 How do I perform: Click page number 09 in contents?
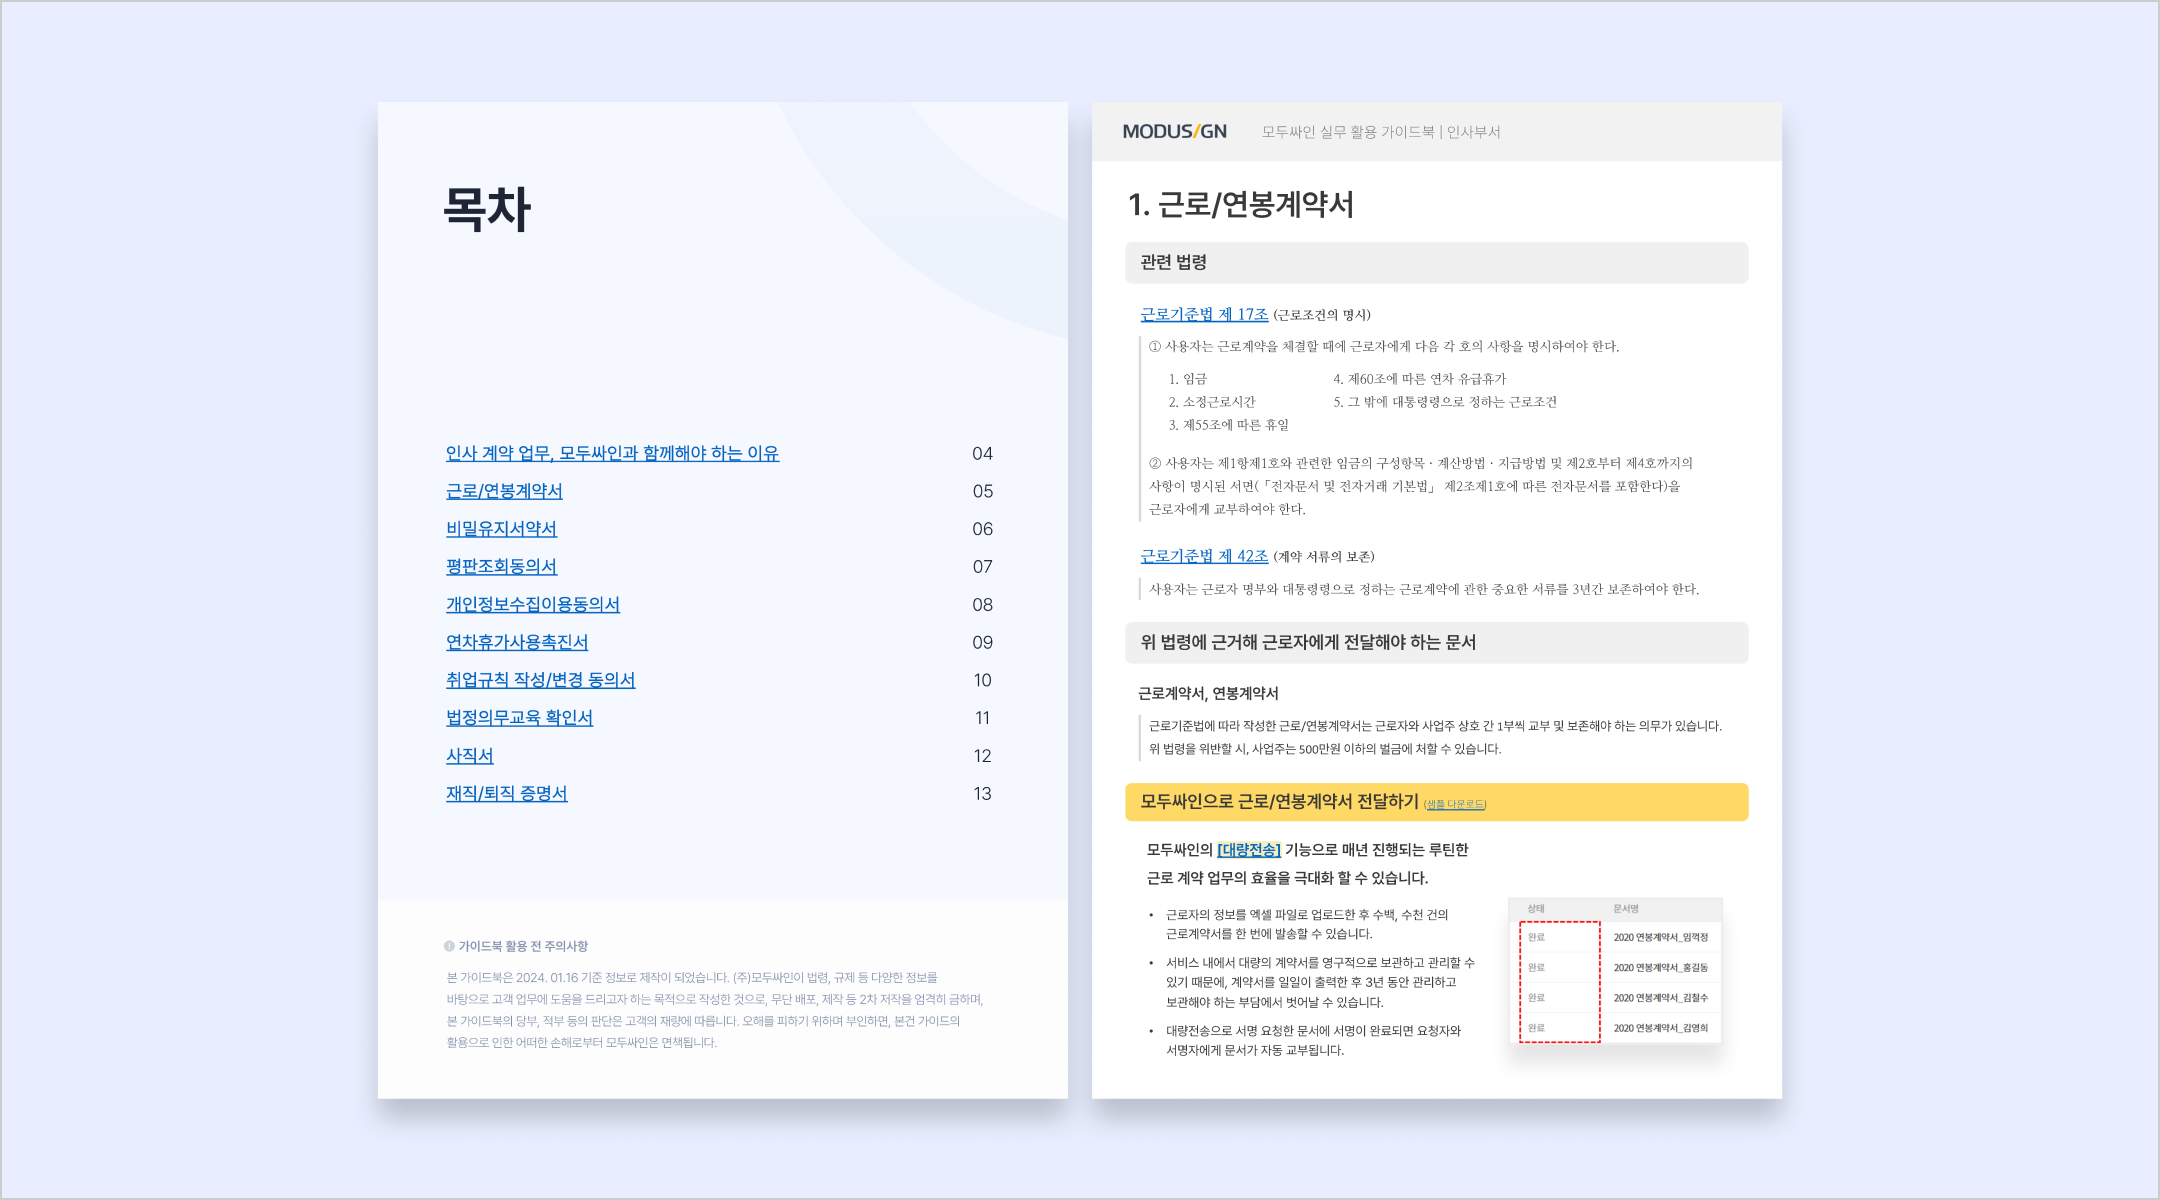tap(982, 643)
